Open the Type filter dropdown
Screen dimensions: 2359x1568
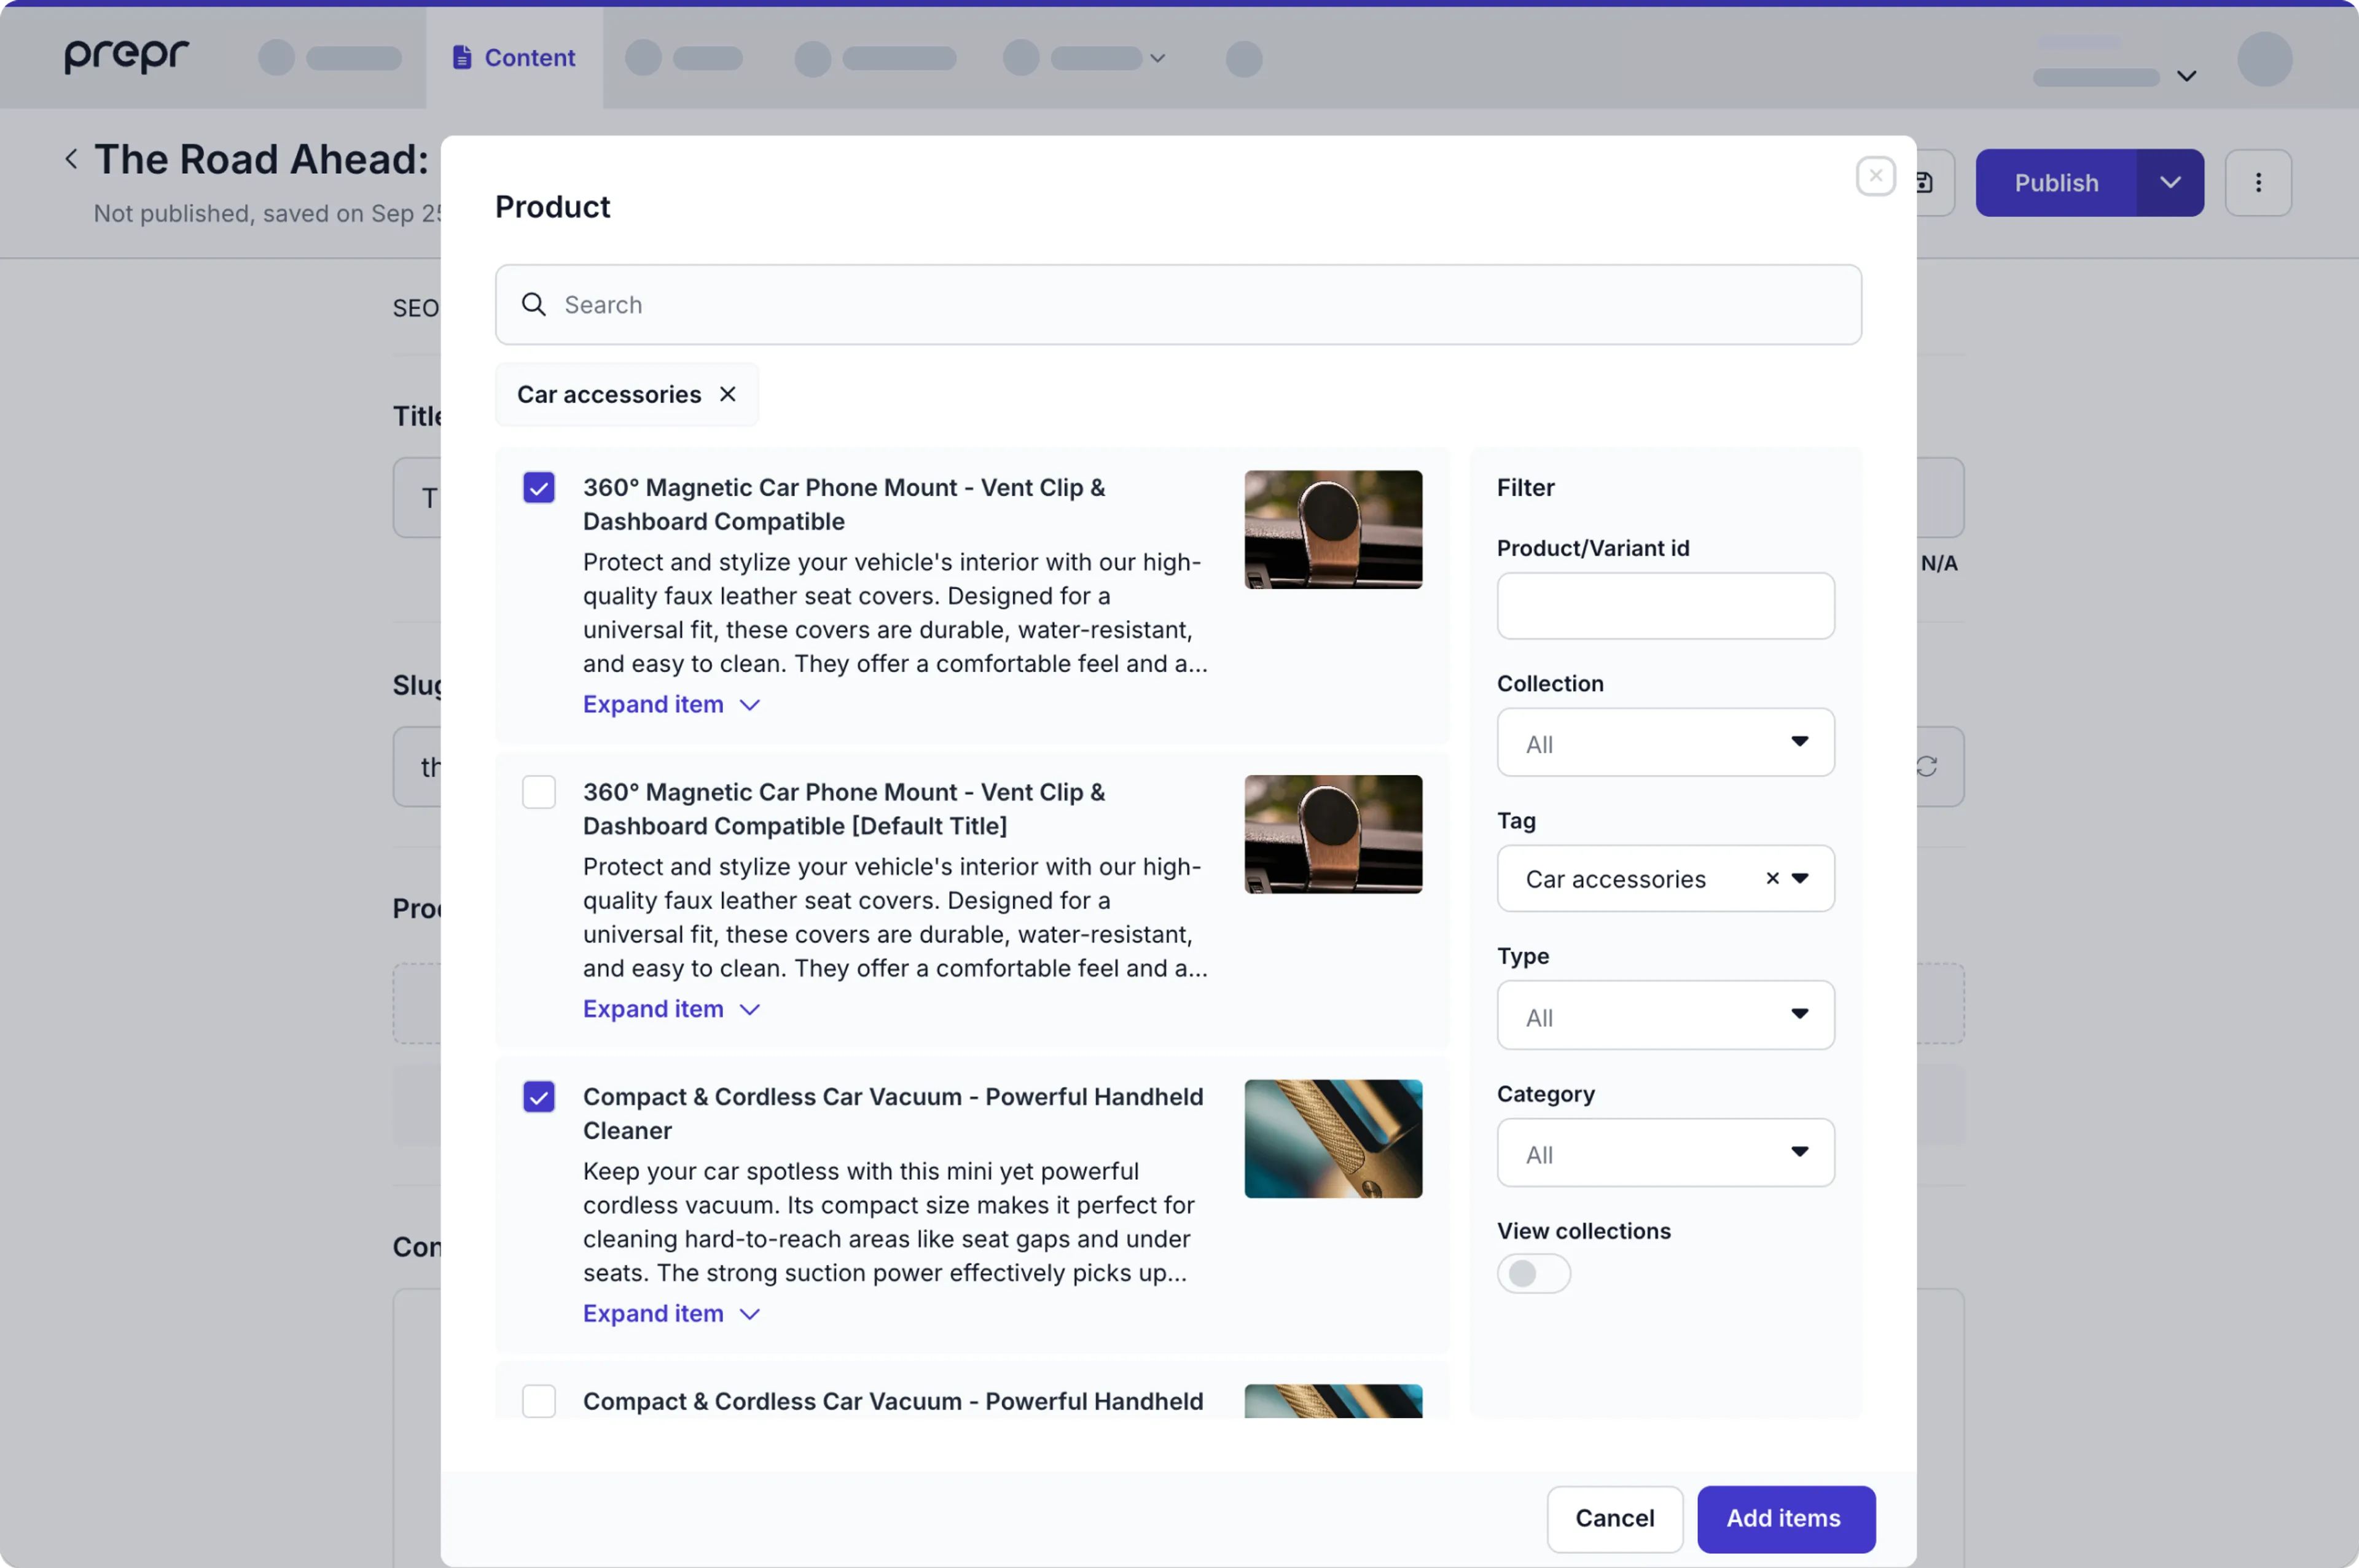pos(1665,1015)
